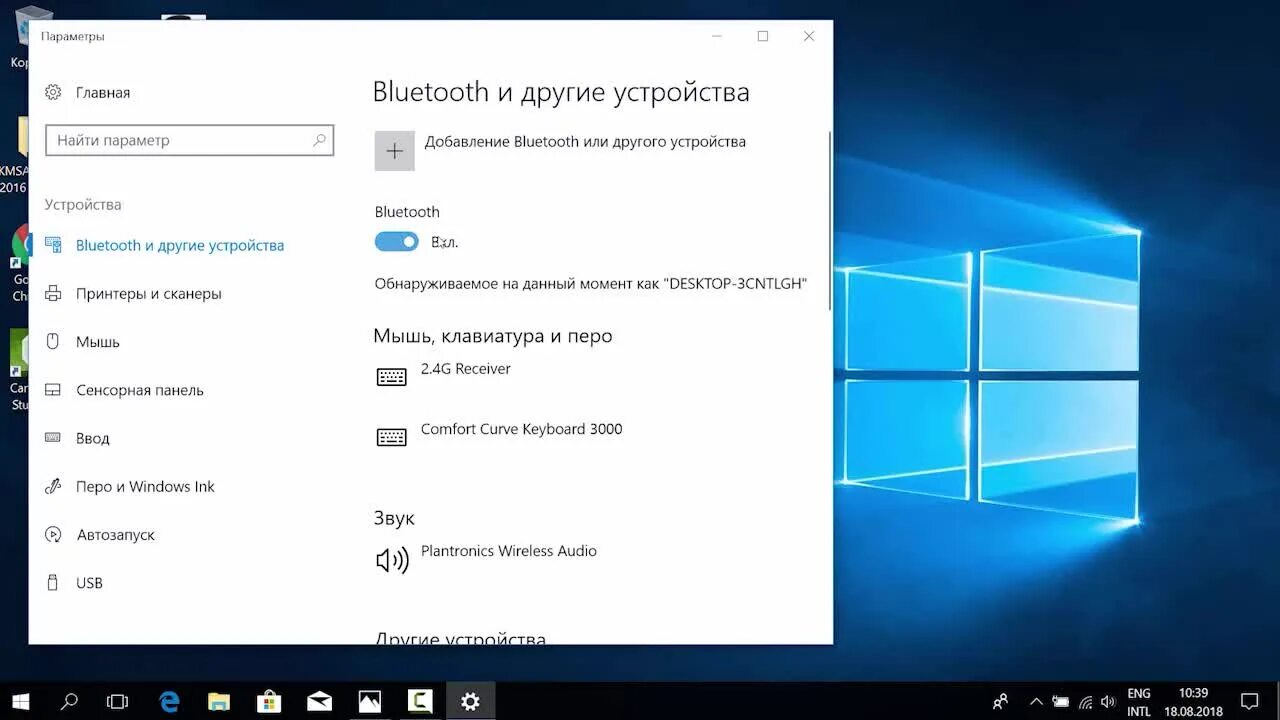This screenshot has width=1280, height=720.
Task: Click Добавление Bluetooth или другого устройства
Action: coord(585,142)
